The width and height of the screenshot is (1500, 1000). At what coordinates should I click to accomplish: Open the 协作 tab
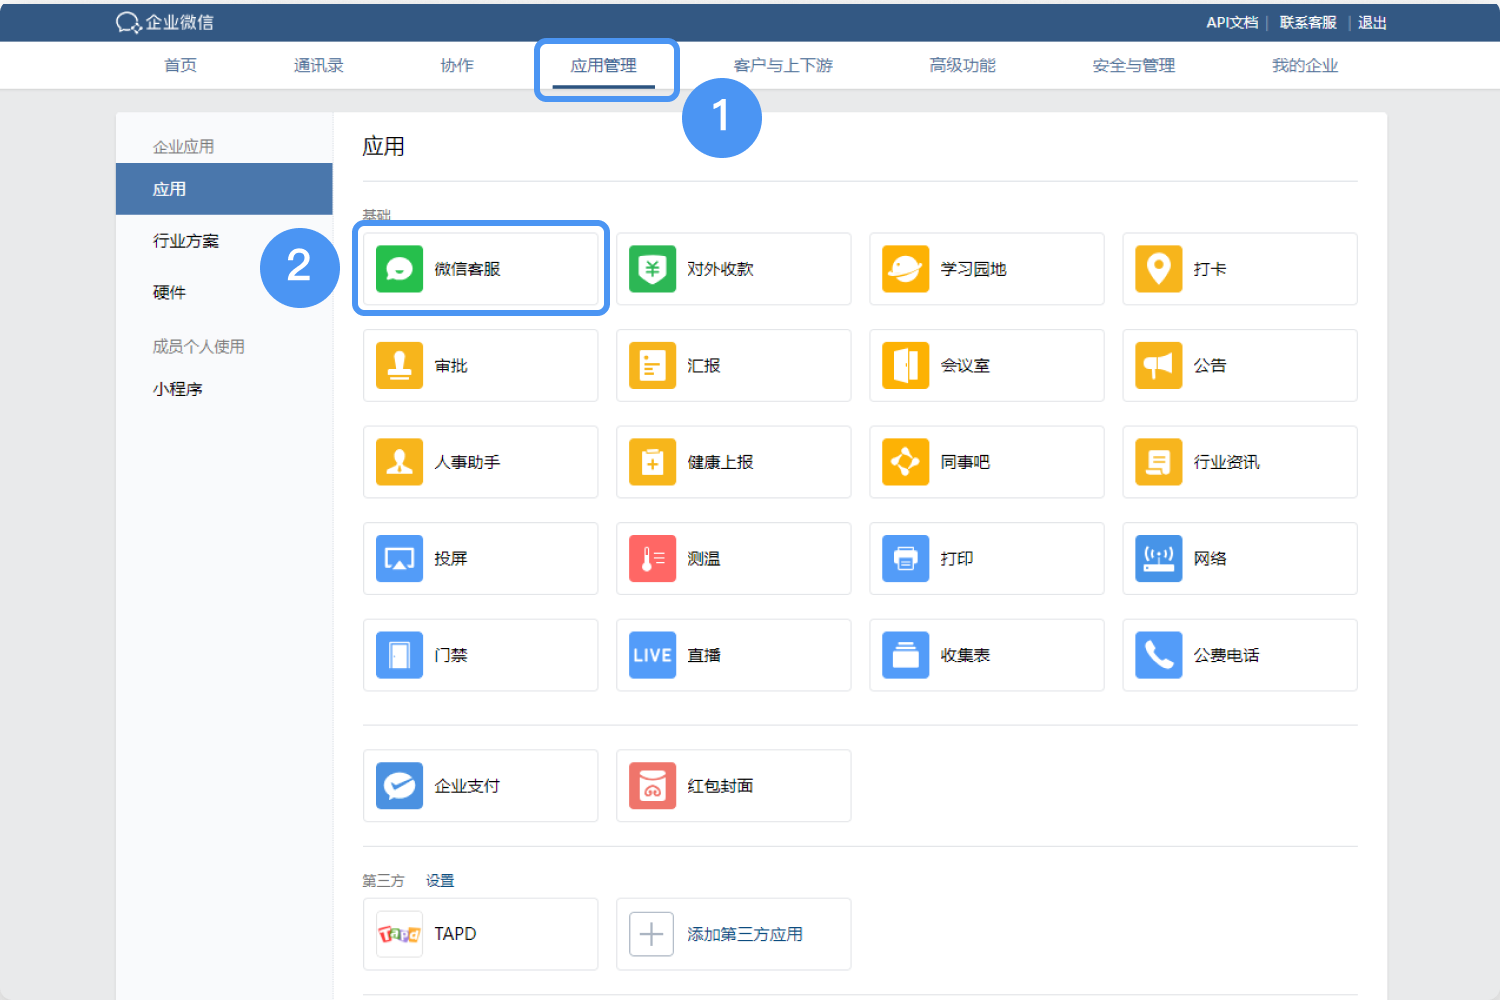pyautogui.click(x=457, y=65)
